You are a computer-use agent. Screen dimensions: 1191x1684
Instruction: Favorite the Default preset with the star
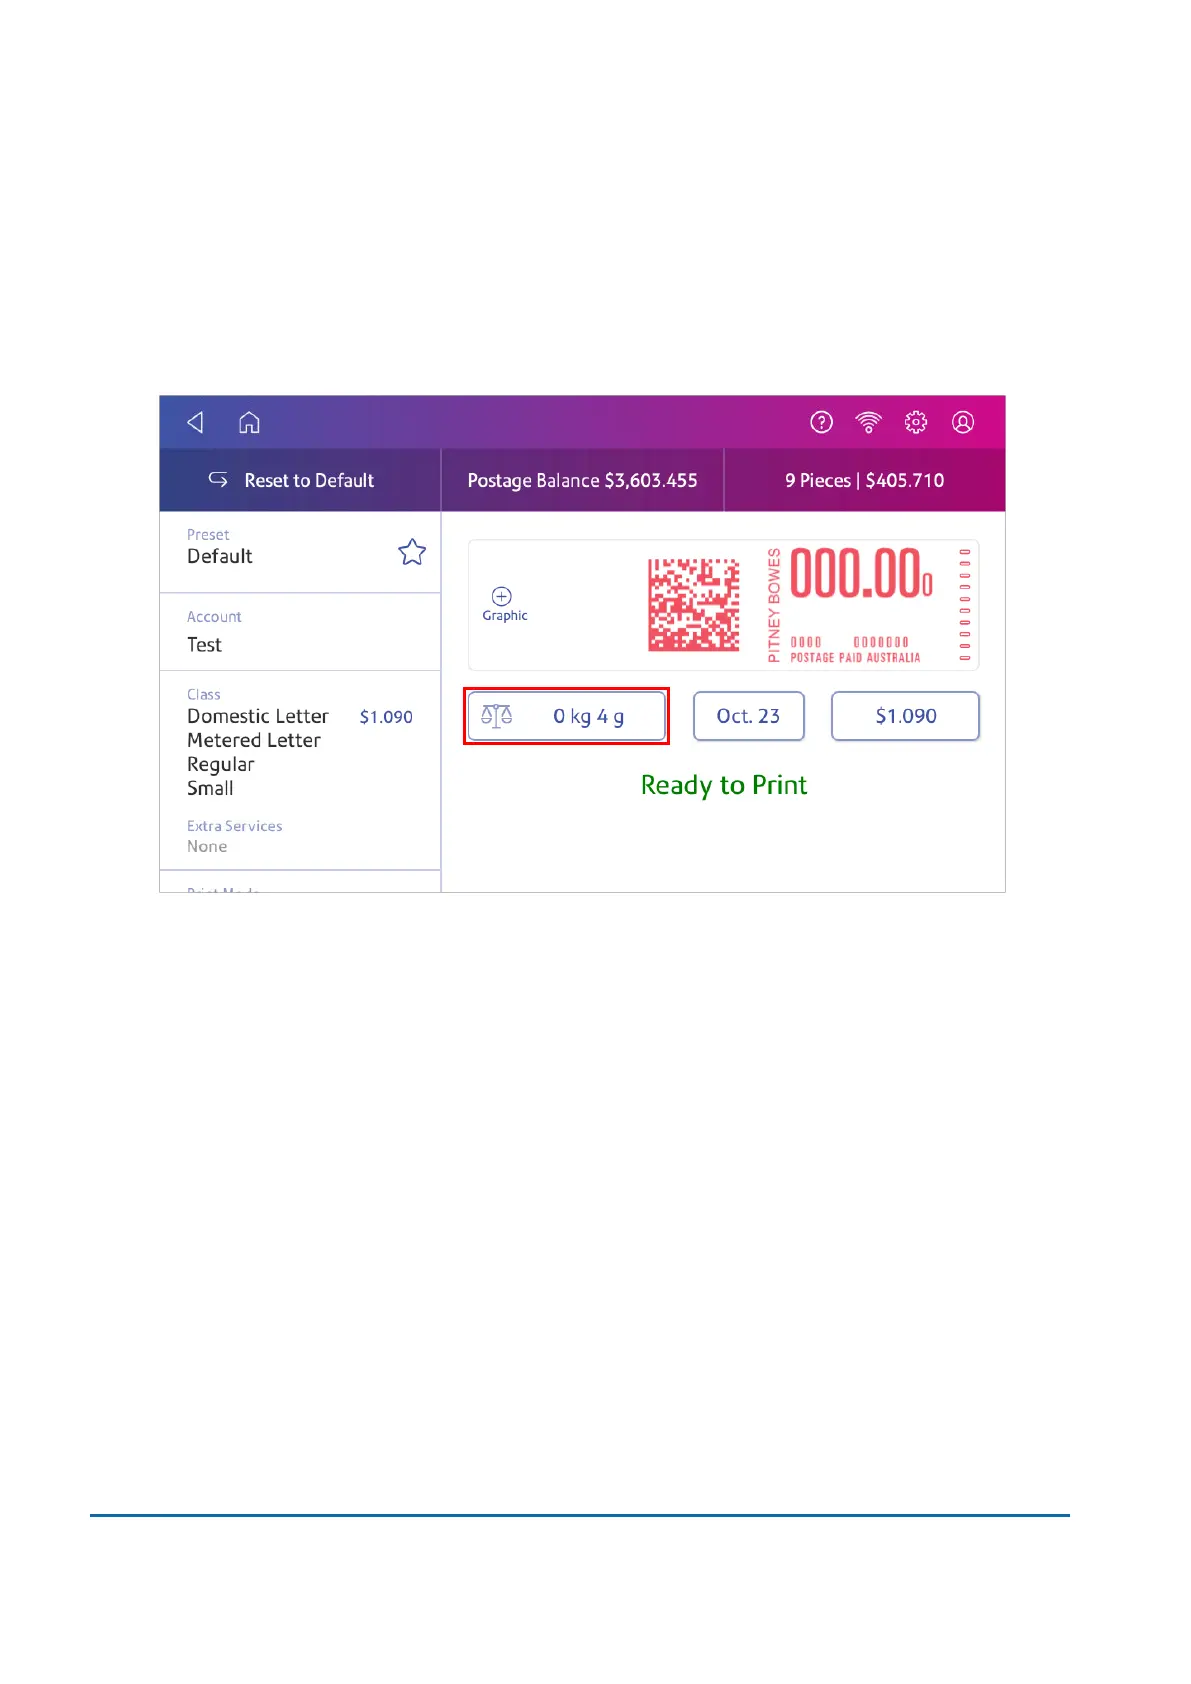pos(412,552)
